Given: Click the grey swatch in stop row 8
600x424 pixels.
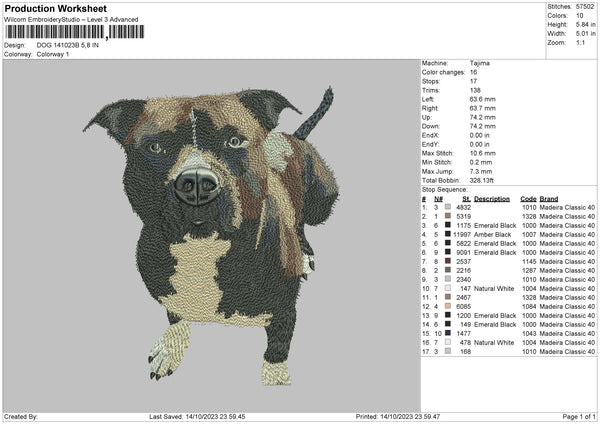Looking at the screenshot, I should pos(447,270).
